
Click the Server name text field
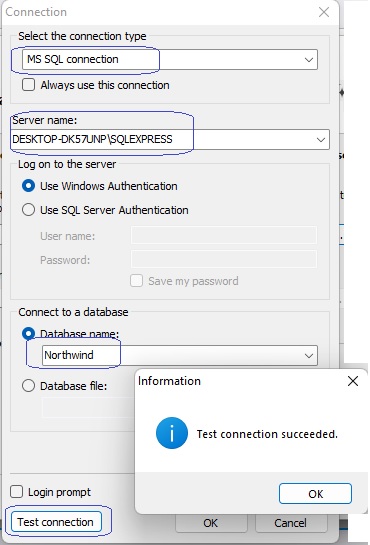point(170,140)
